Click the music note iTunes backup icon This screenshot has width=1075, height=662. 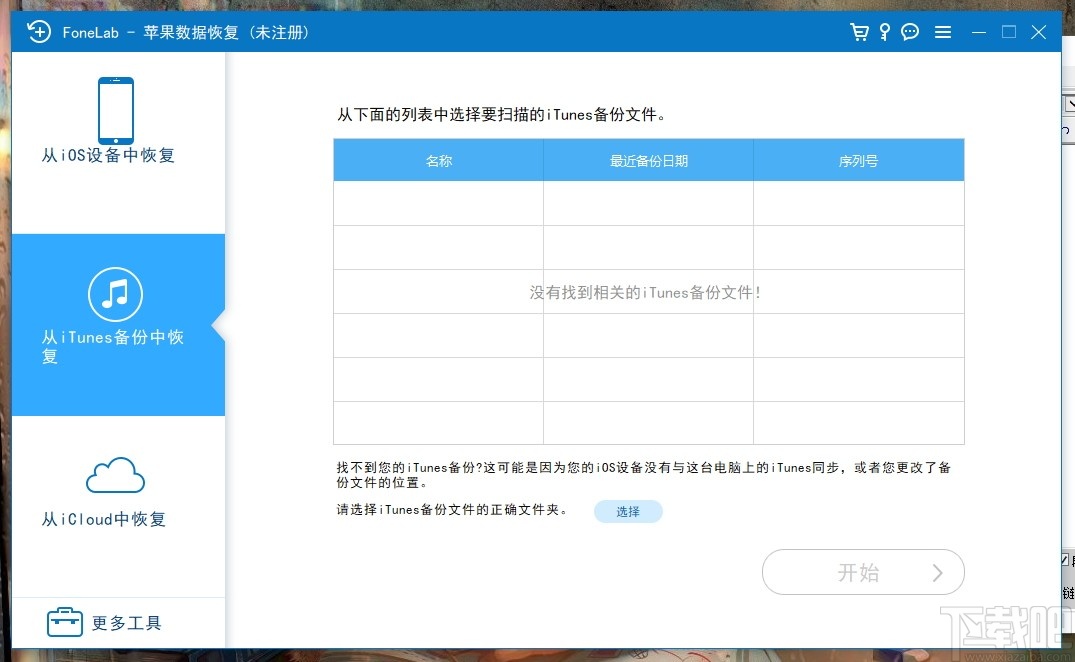coord(115,293)
